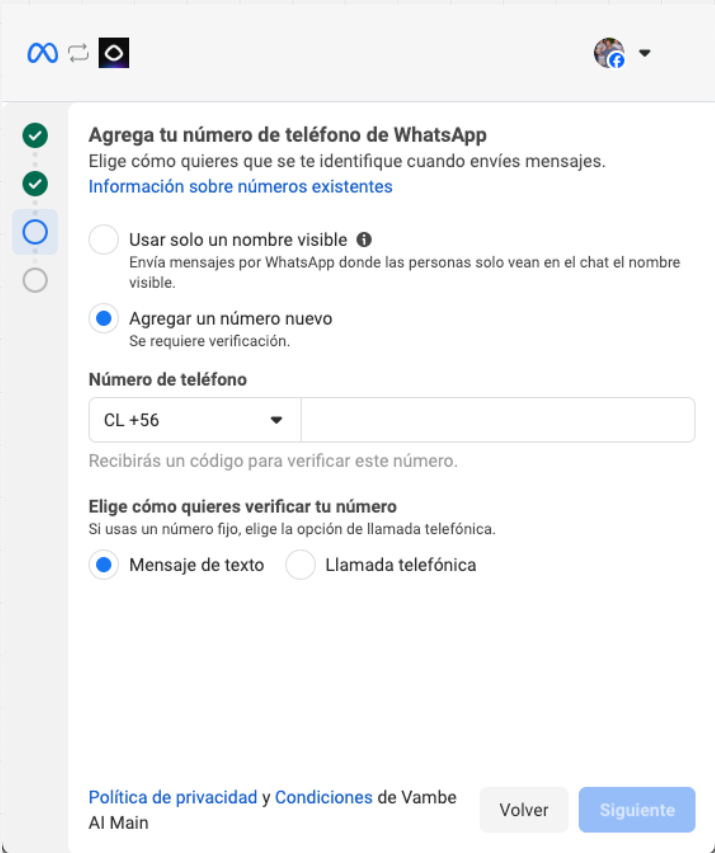This screenshot has height=853, width=715.
Task: Click the first completed step checkmark
Action: (x=35, y=135)
